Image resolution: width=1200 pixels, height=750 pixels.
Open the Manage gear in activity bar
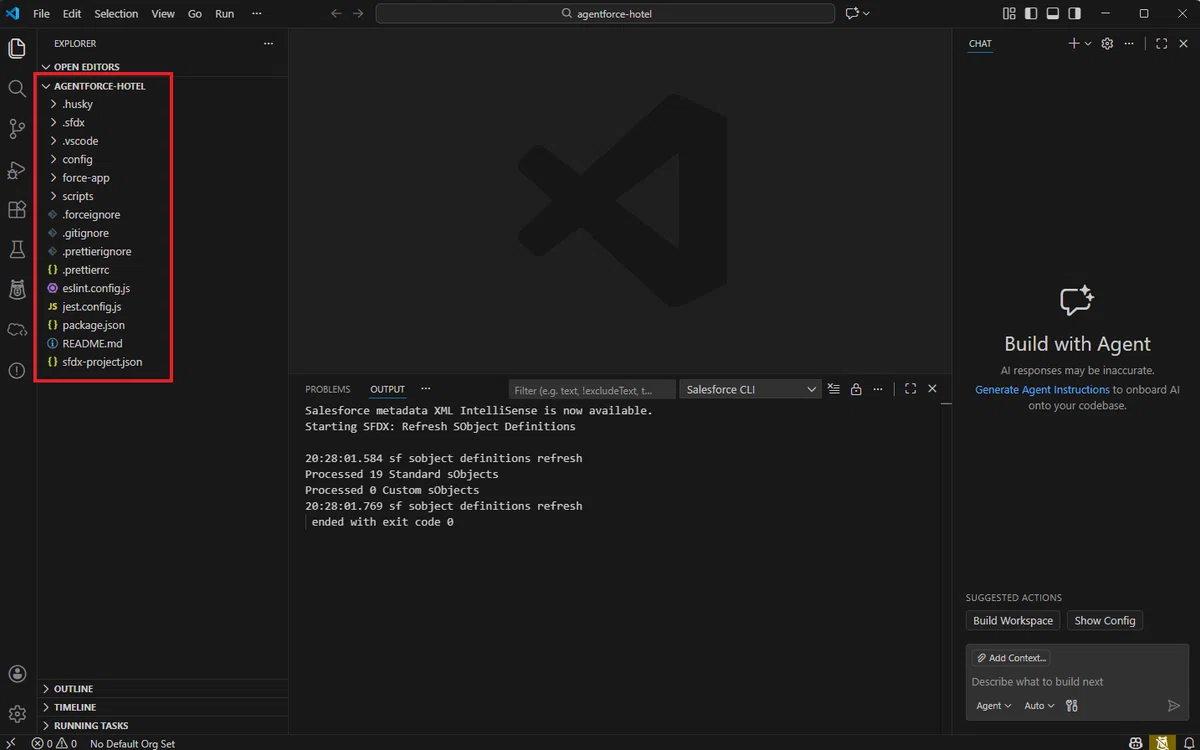(x=17, y=714)
